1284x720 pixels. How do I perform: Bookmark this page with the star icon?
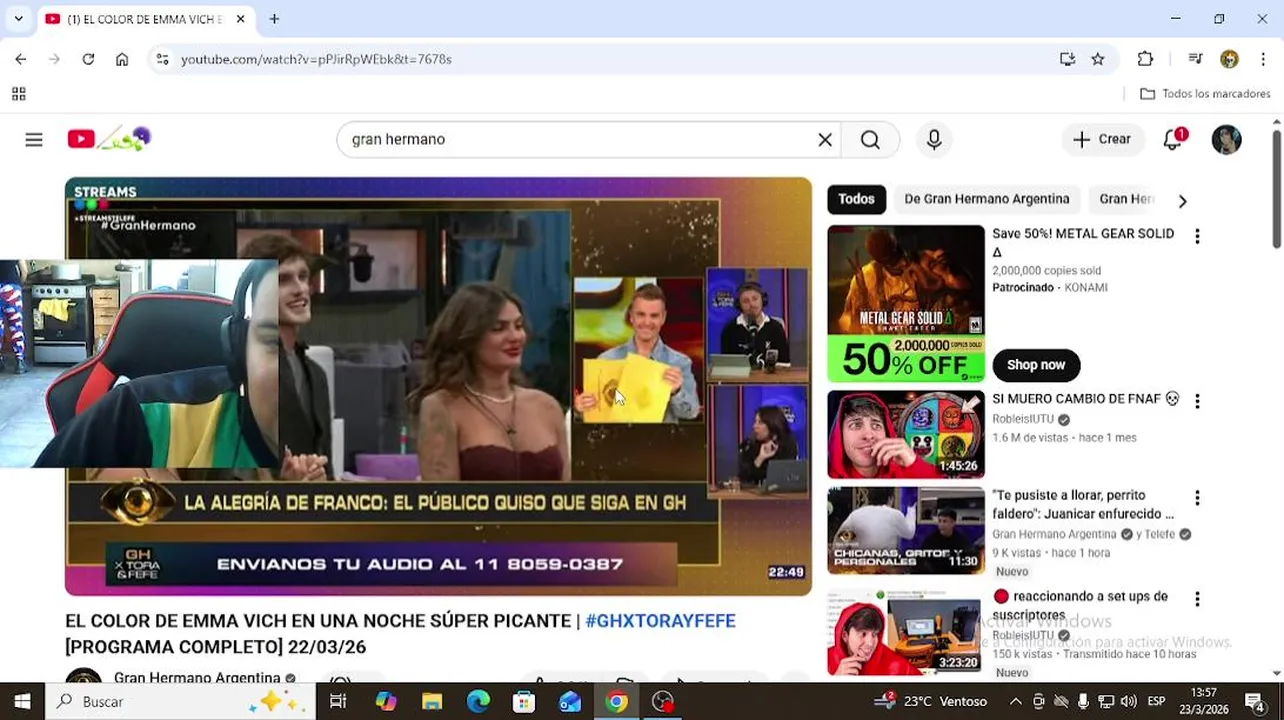[x=1098, y=59]
